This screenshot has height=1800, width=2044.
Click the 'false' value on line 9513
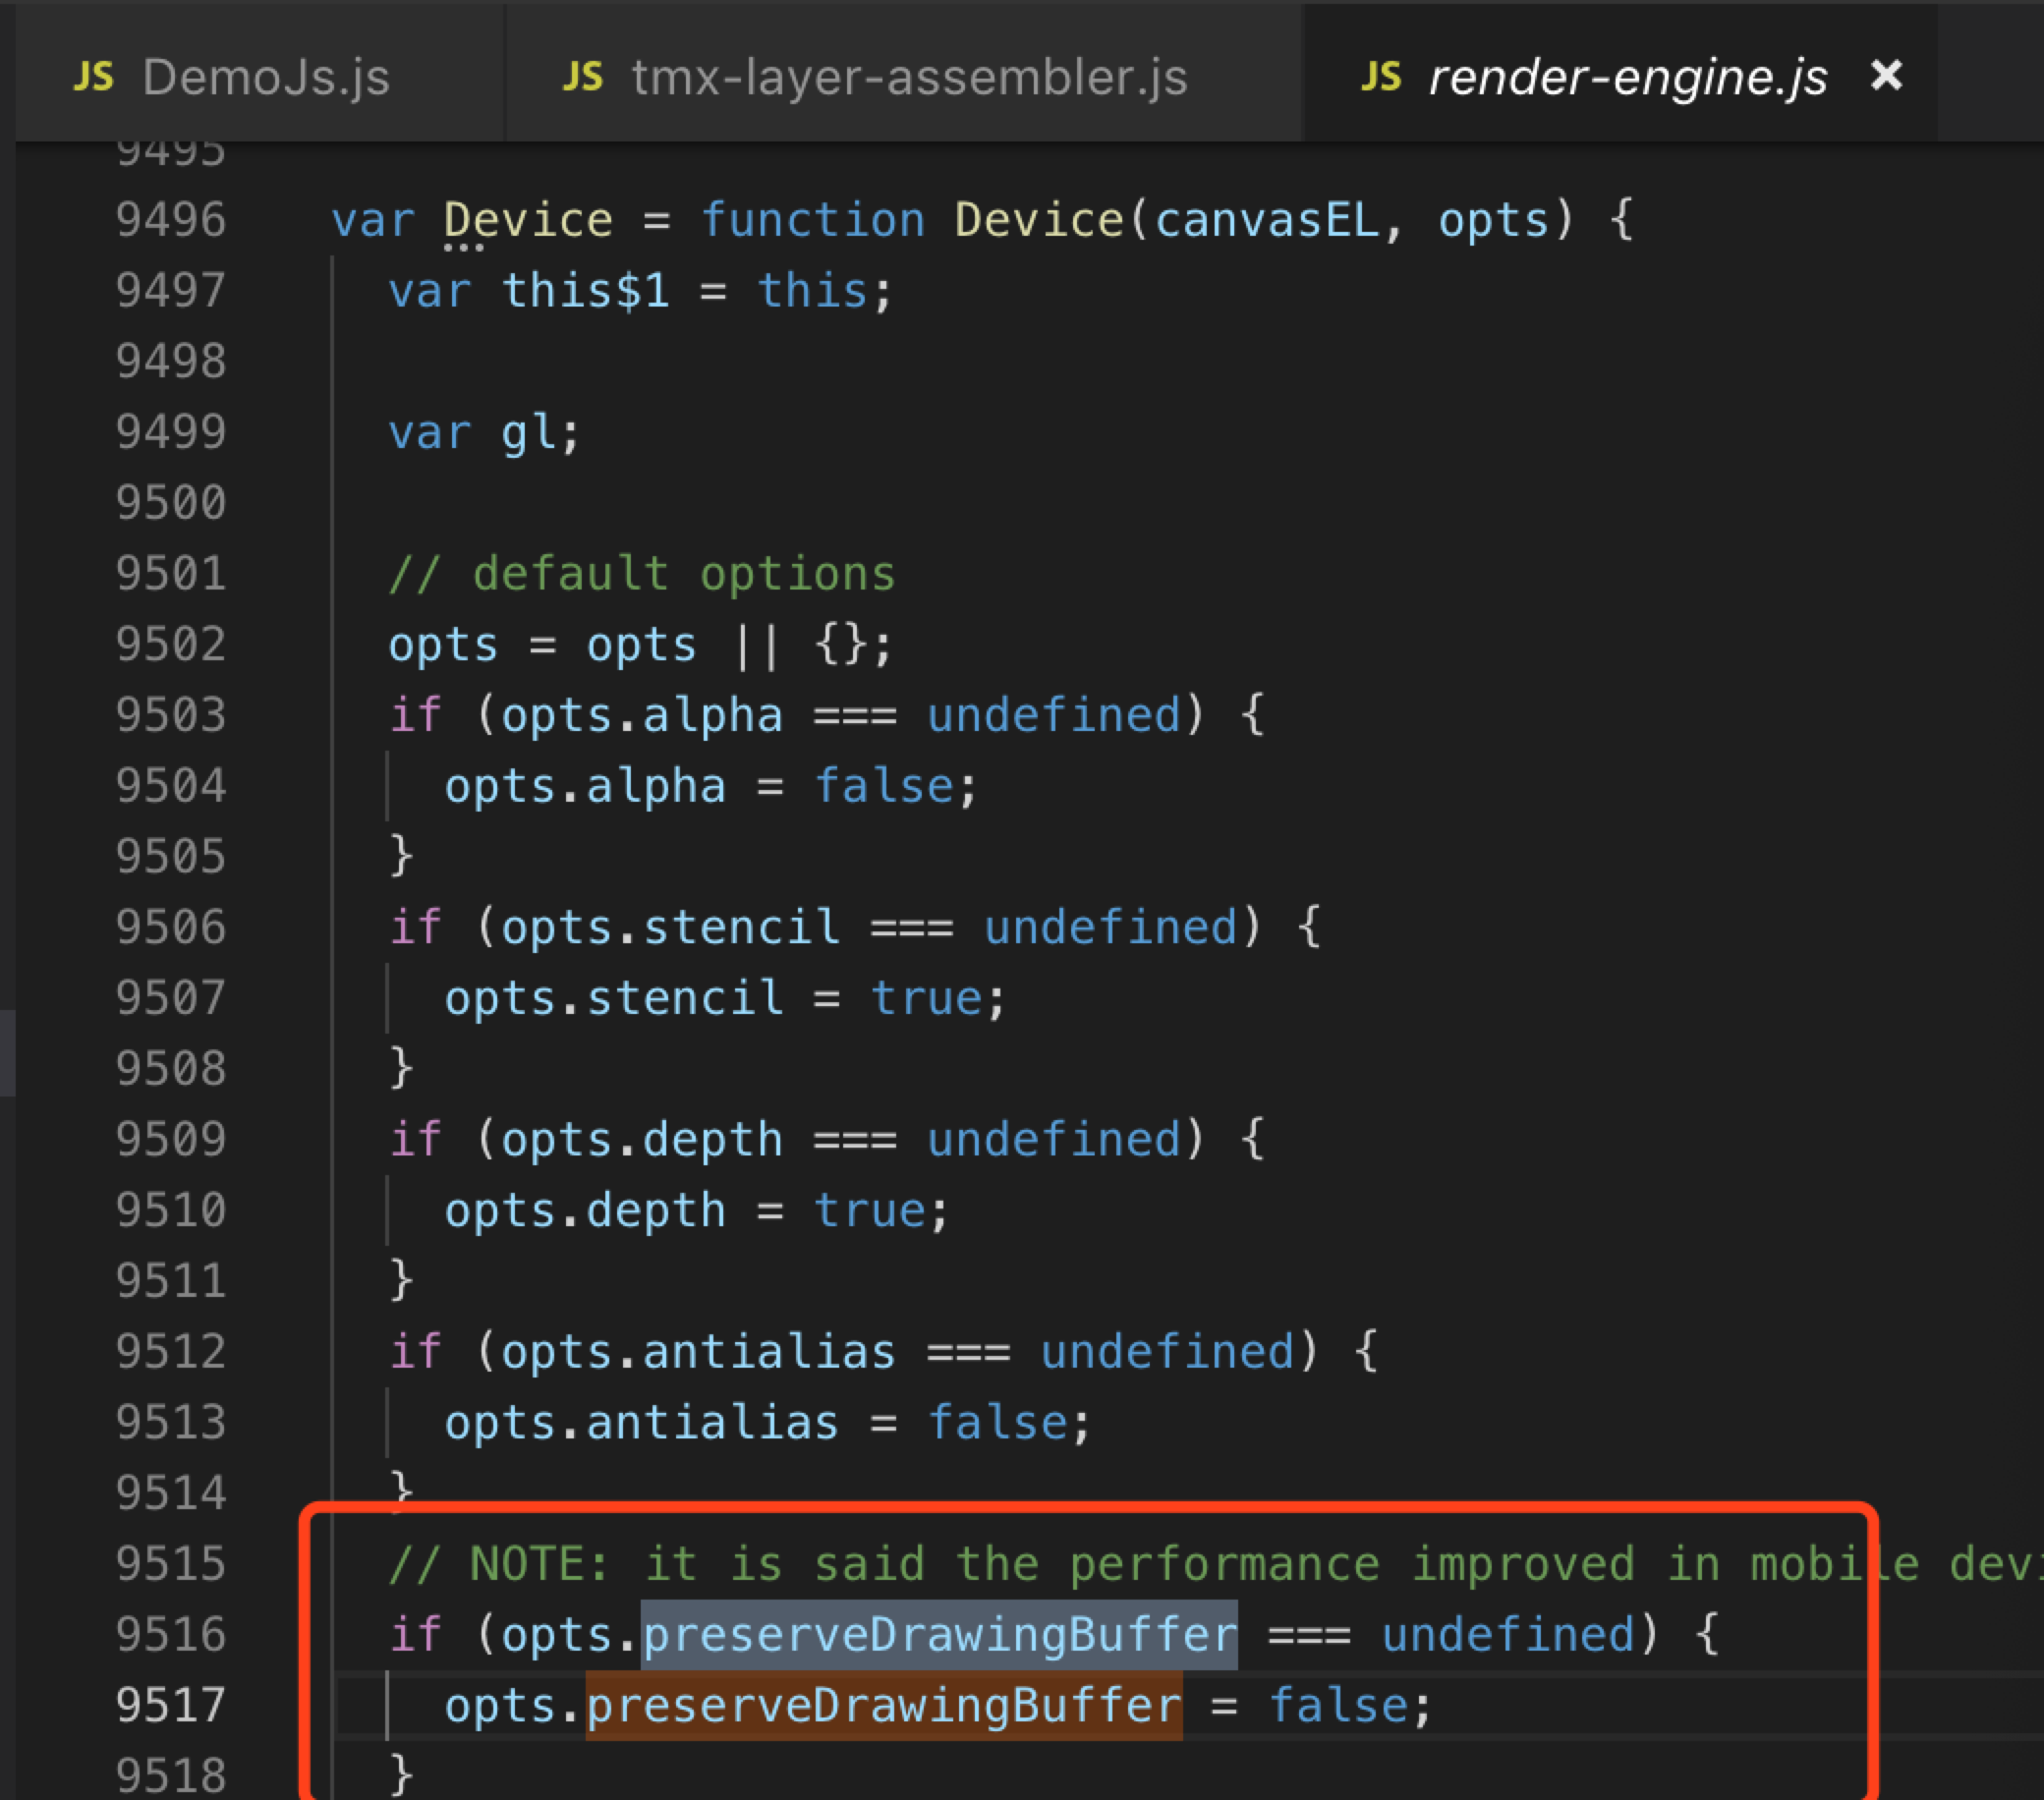pos(998,1422)
